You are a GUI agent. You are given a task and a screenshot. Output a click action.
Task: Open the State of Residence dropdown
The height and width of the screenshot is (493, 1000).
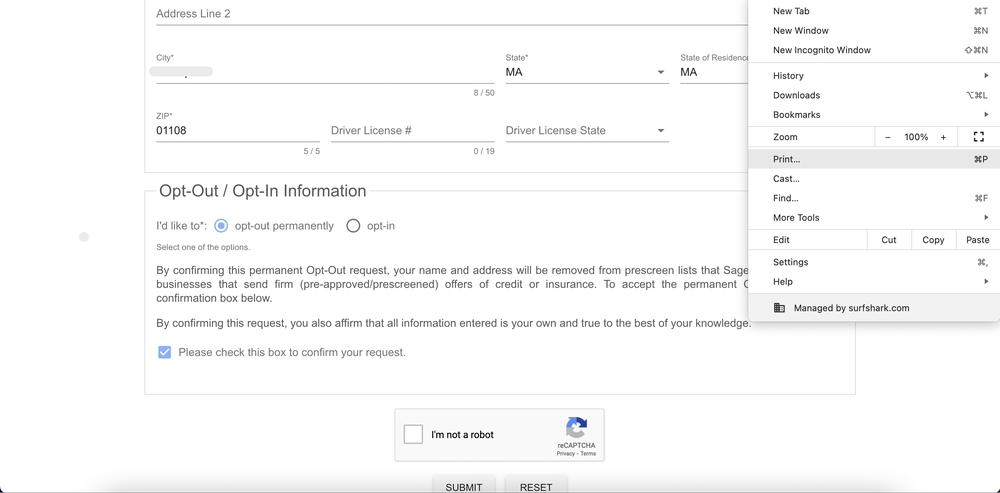tap(714, 72)
